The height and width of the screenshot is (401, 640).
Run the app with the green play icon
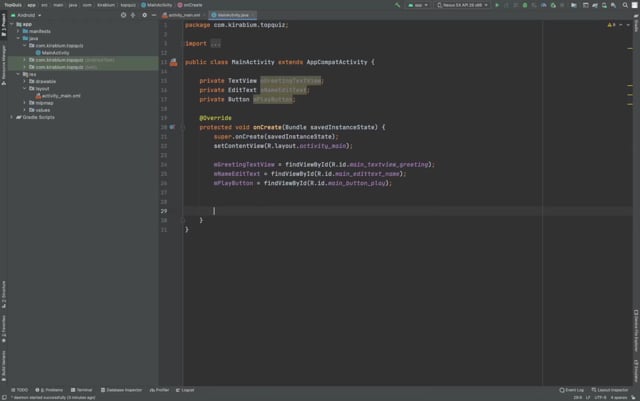pos(497,5)
